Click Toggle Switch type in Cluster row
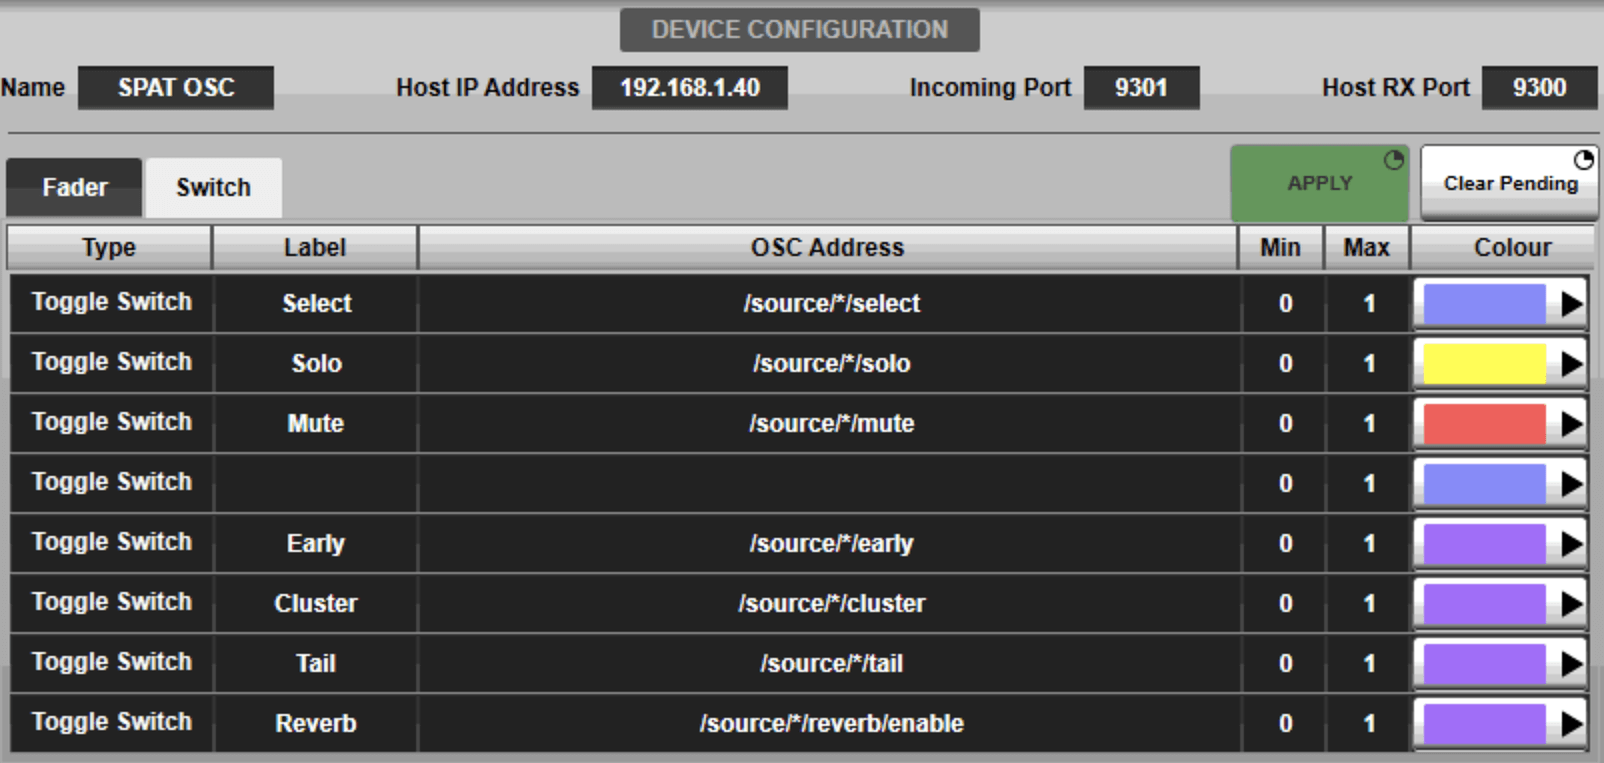This screenshot has height=763, width=1604. pos(111,602)
